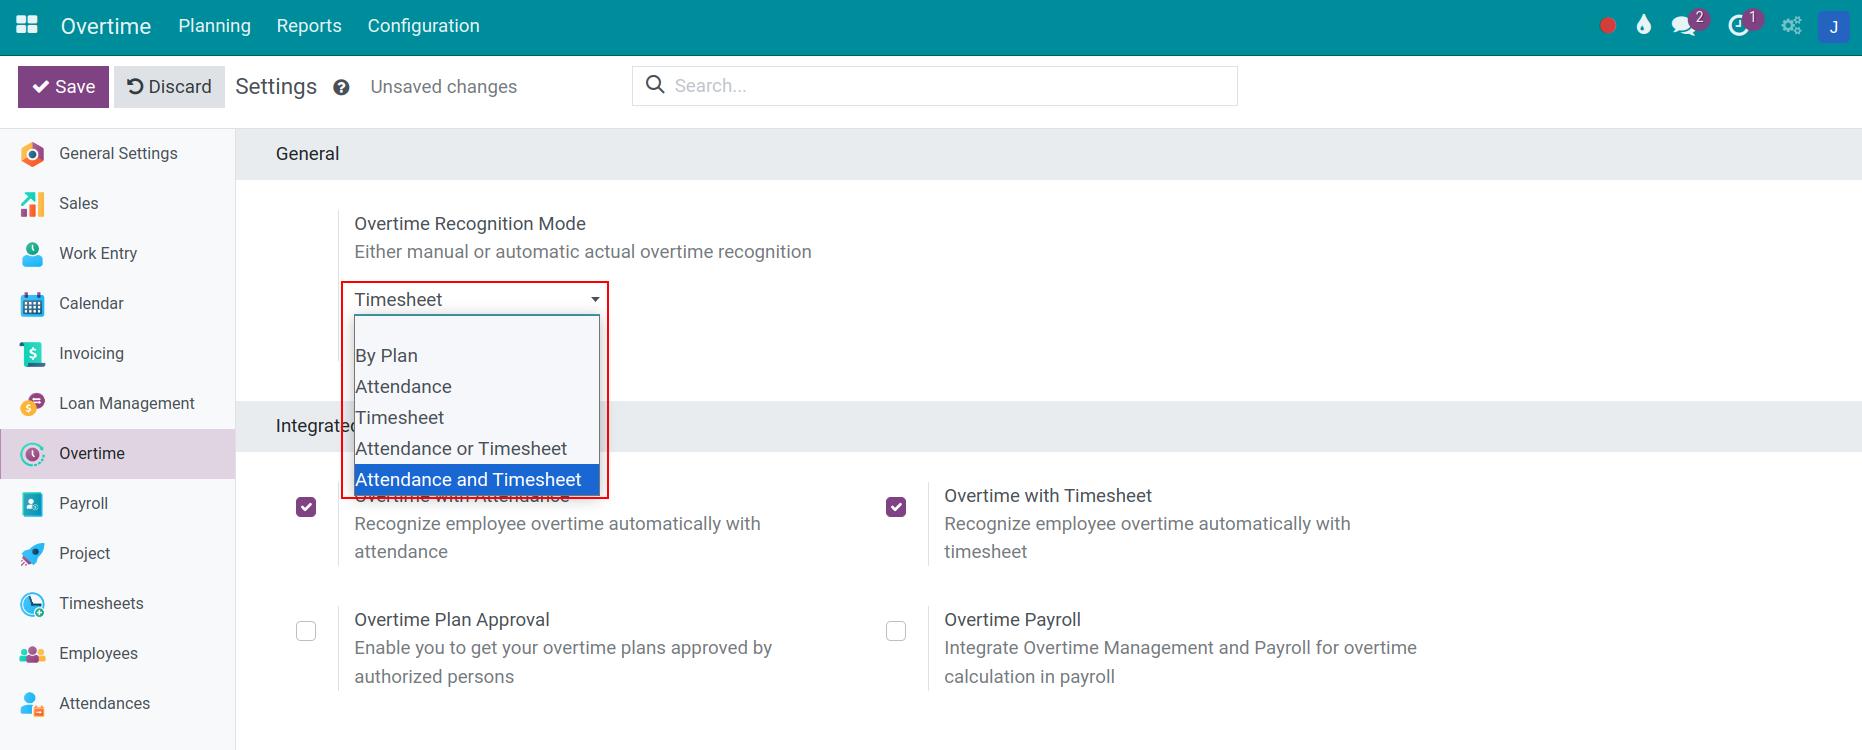Viewport: 1862px width, 750px height.
Task: Click the Overtime Recognition Mode dropdown arrow
Action: 595,299
